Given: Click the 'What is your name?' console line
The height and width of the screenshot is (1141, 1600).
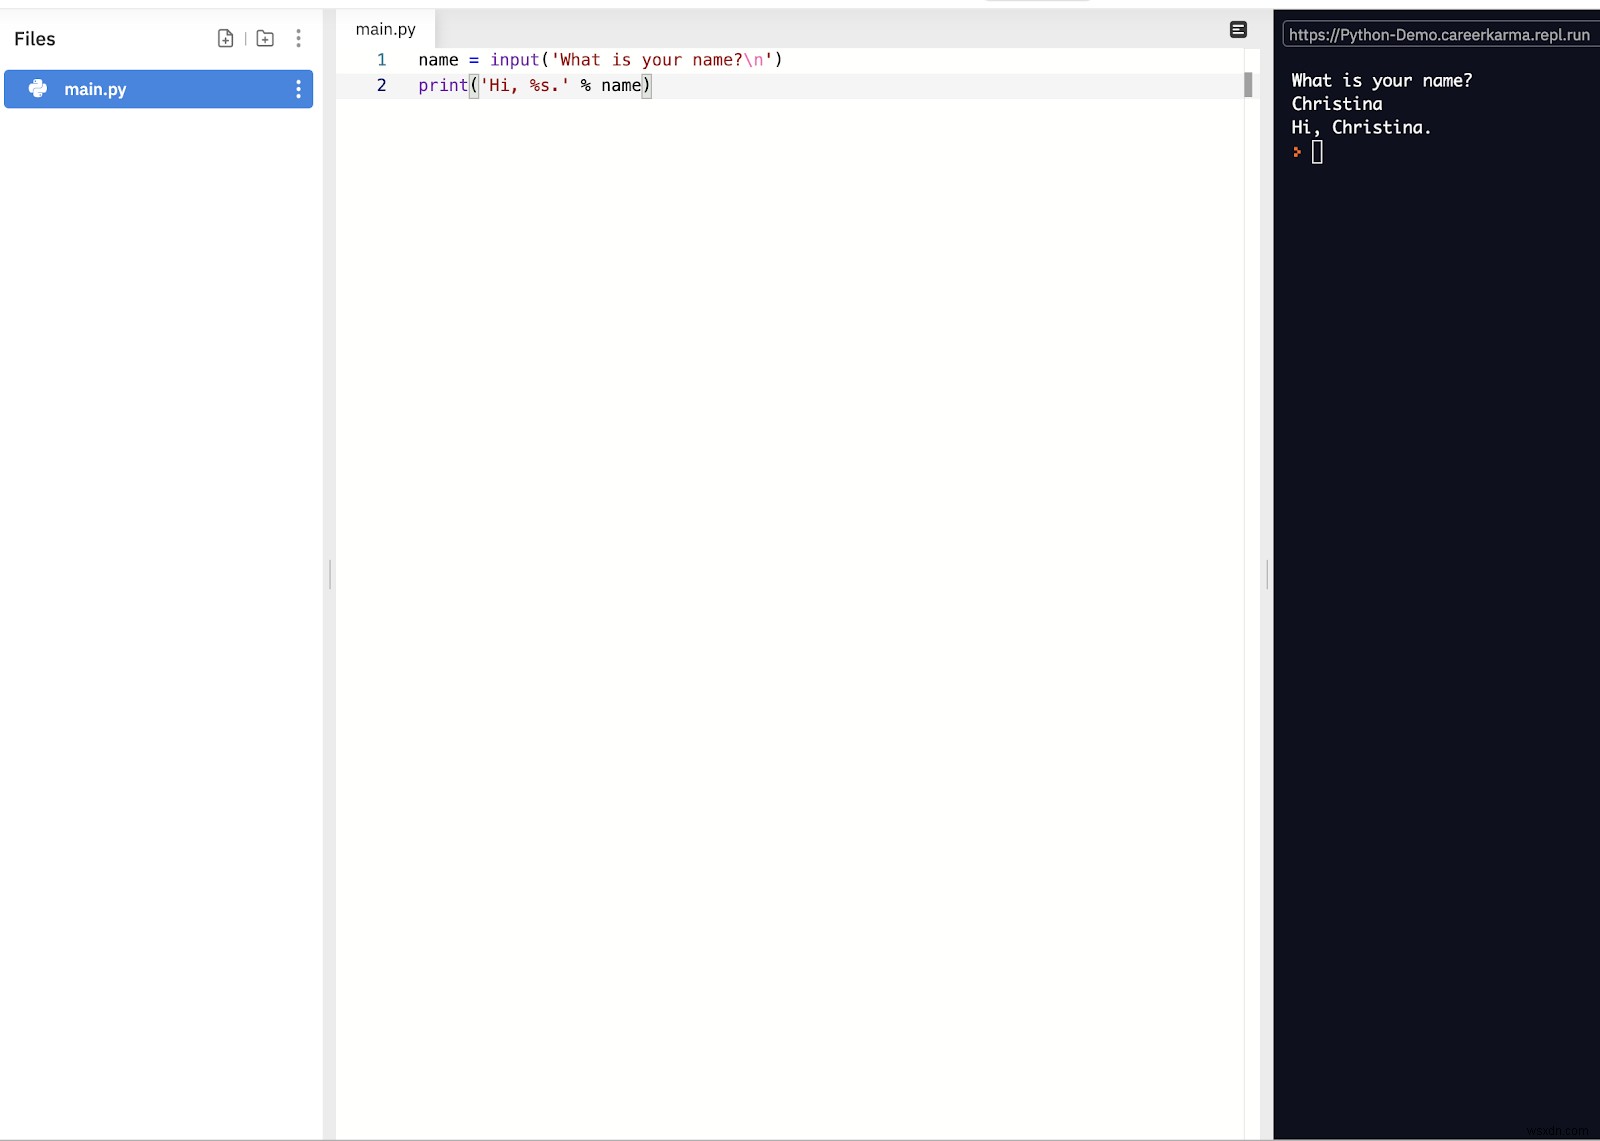Looking at the screenshot, I should [1381, 80].
